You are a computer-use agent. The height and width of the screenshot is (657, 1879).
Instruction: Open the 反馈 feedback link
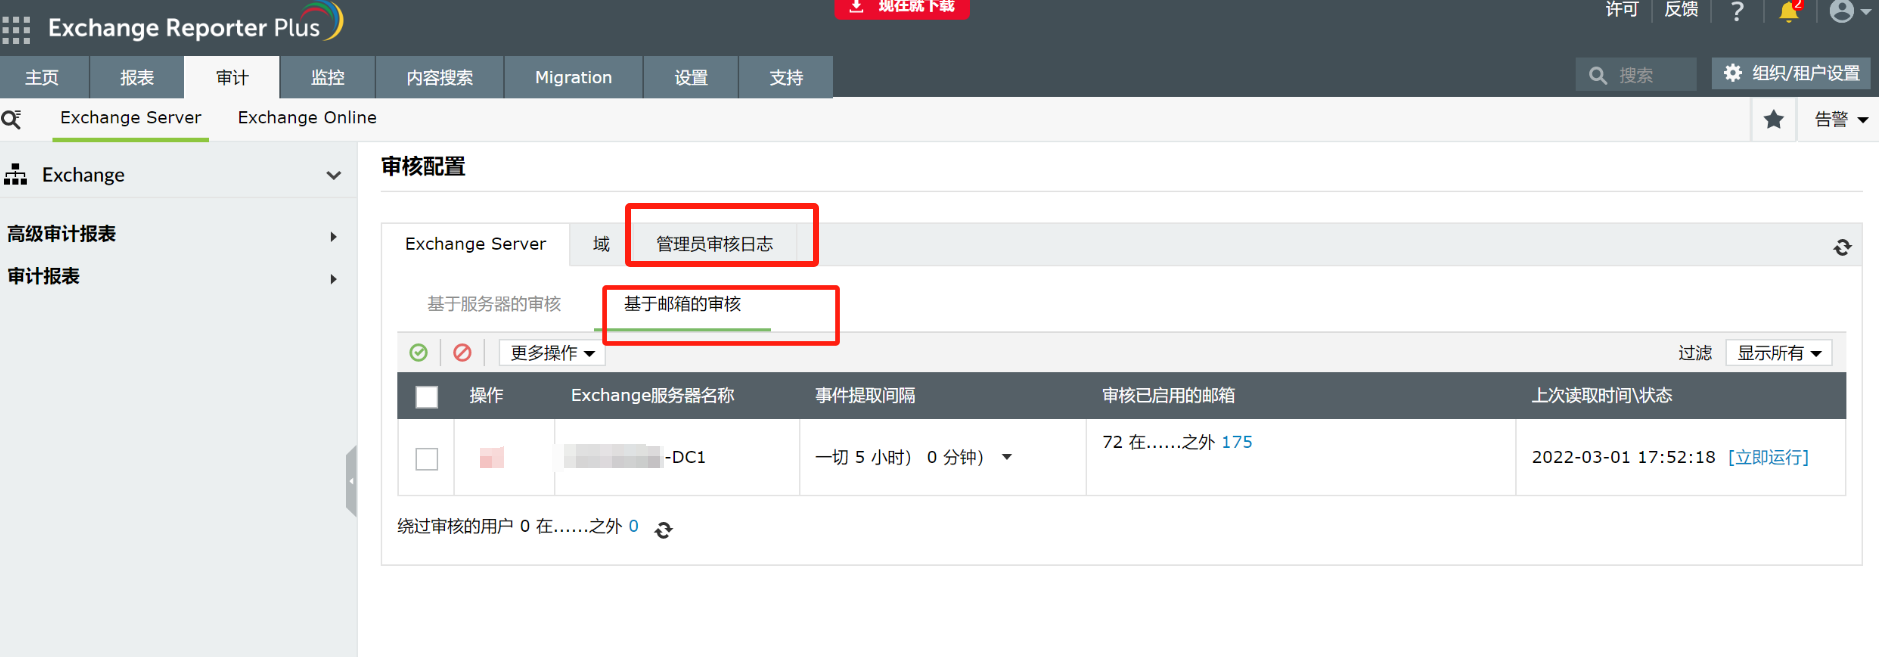coord(1682,10)
